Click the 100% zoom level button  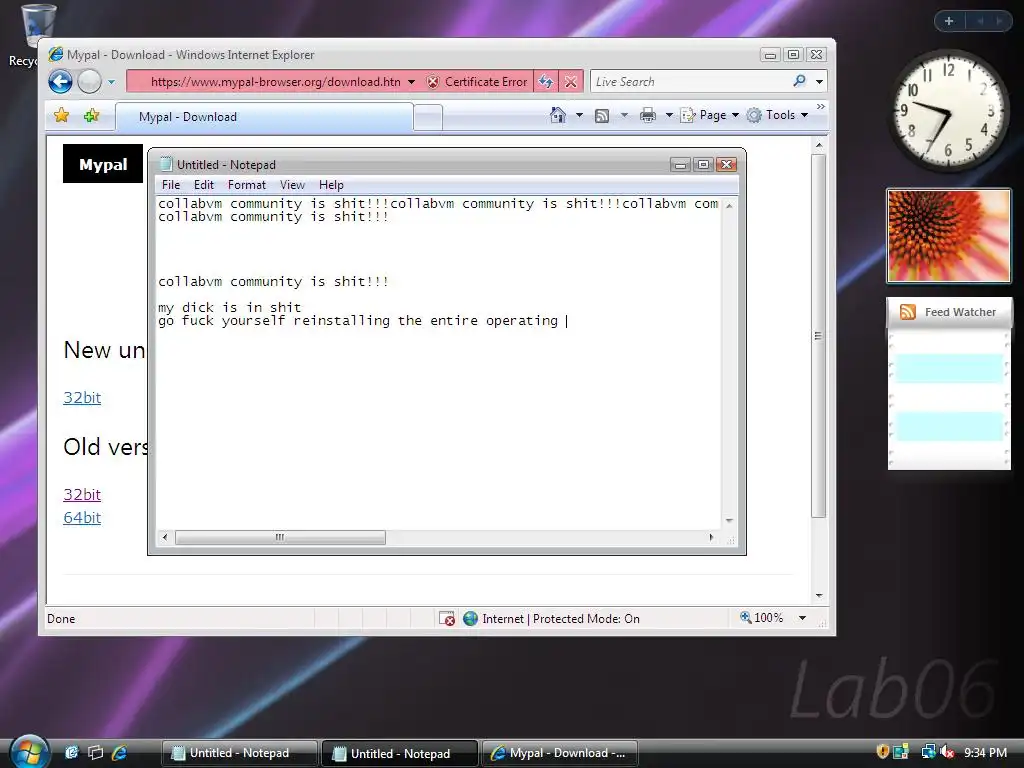(x=761, y=618)
